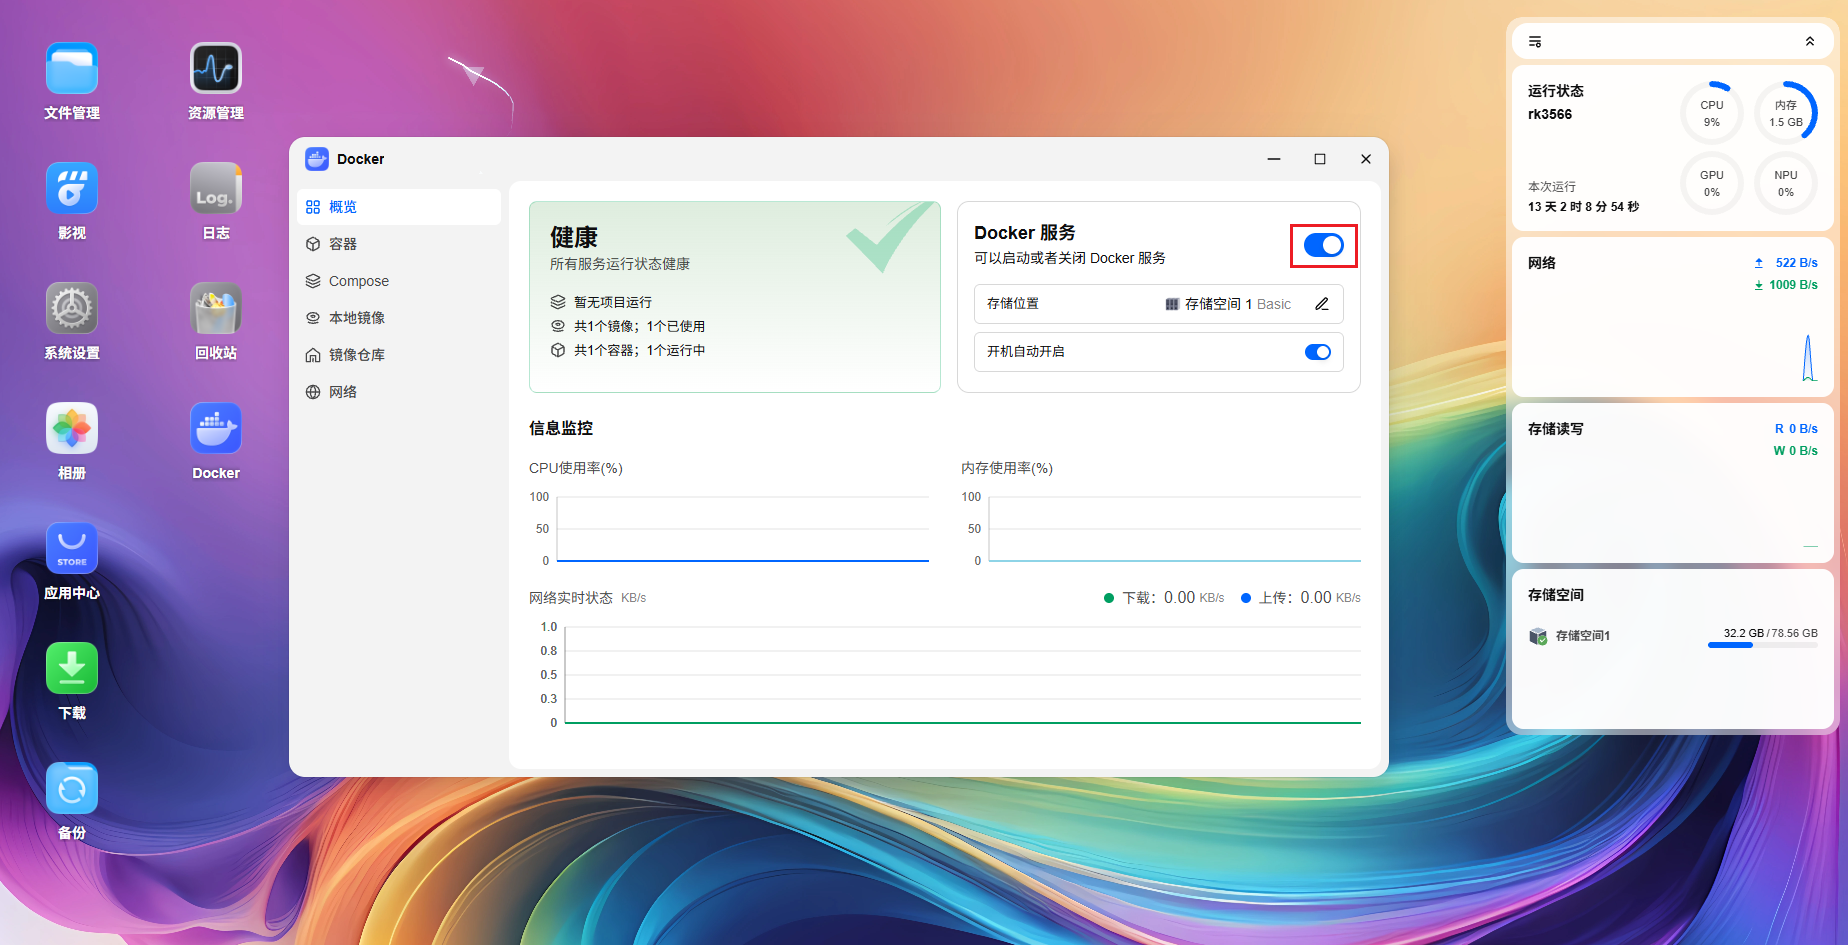
Task: Click the CPU 9% gauge in widget
Action: pyautogui.click(x=1712, y=113)
